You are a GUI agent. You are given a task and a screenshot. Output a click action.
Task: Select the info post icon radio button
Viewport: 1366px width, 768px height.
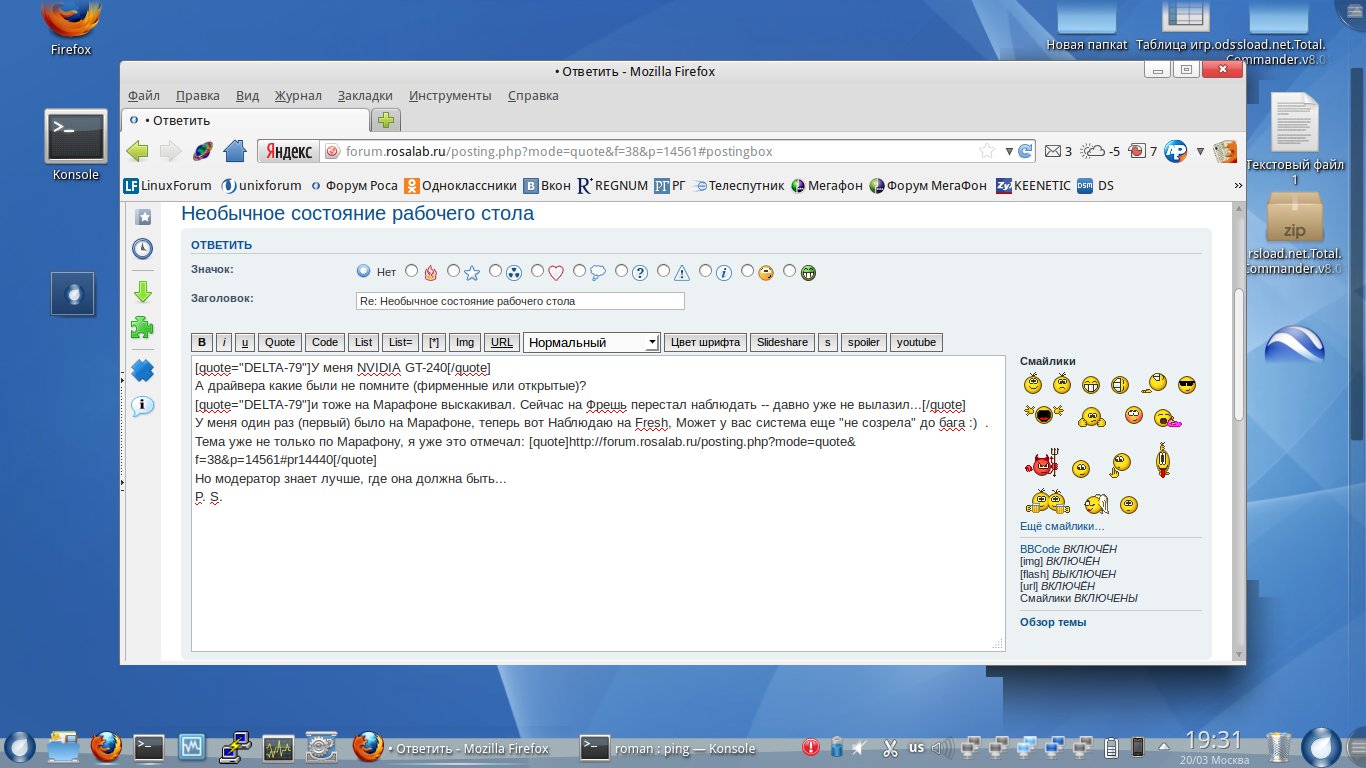click(x=706, y=271)
